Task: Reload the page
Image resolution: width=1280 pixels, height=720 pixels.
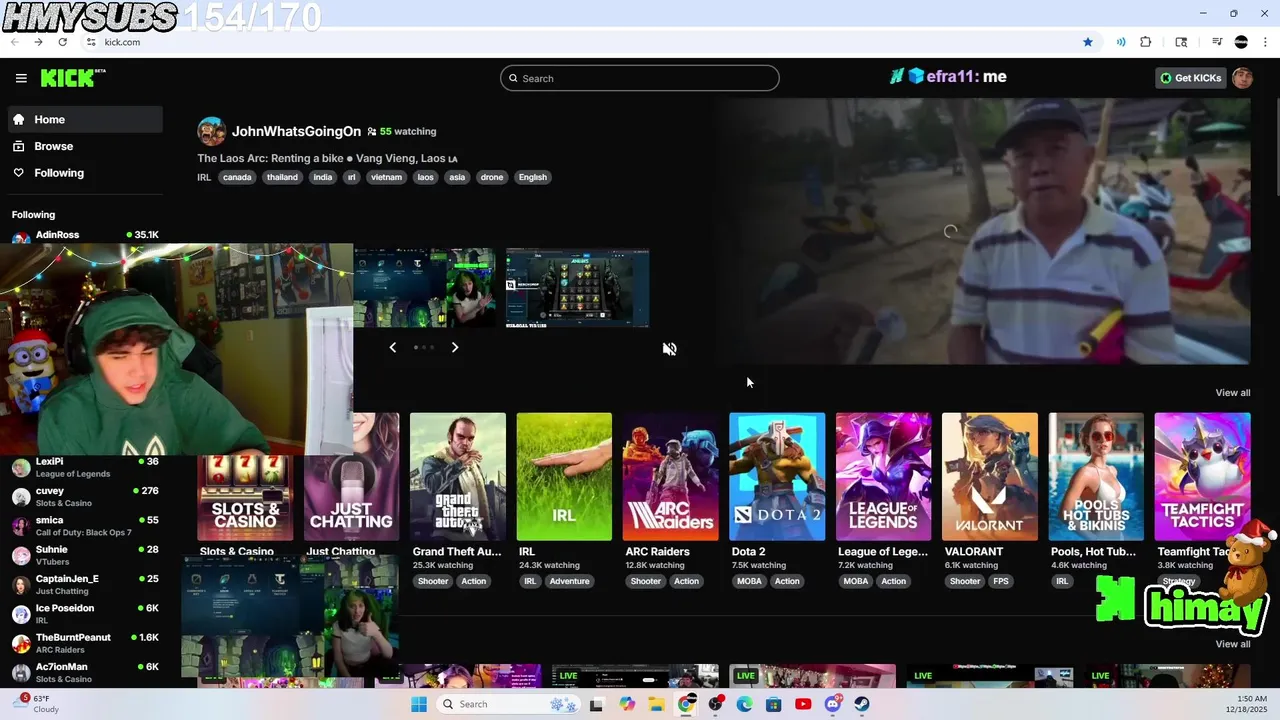Action: [x=63, y=42]
